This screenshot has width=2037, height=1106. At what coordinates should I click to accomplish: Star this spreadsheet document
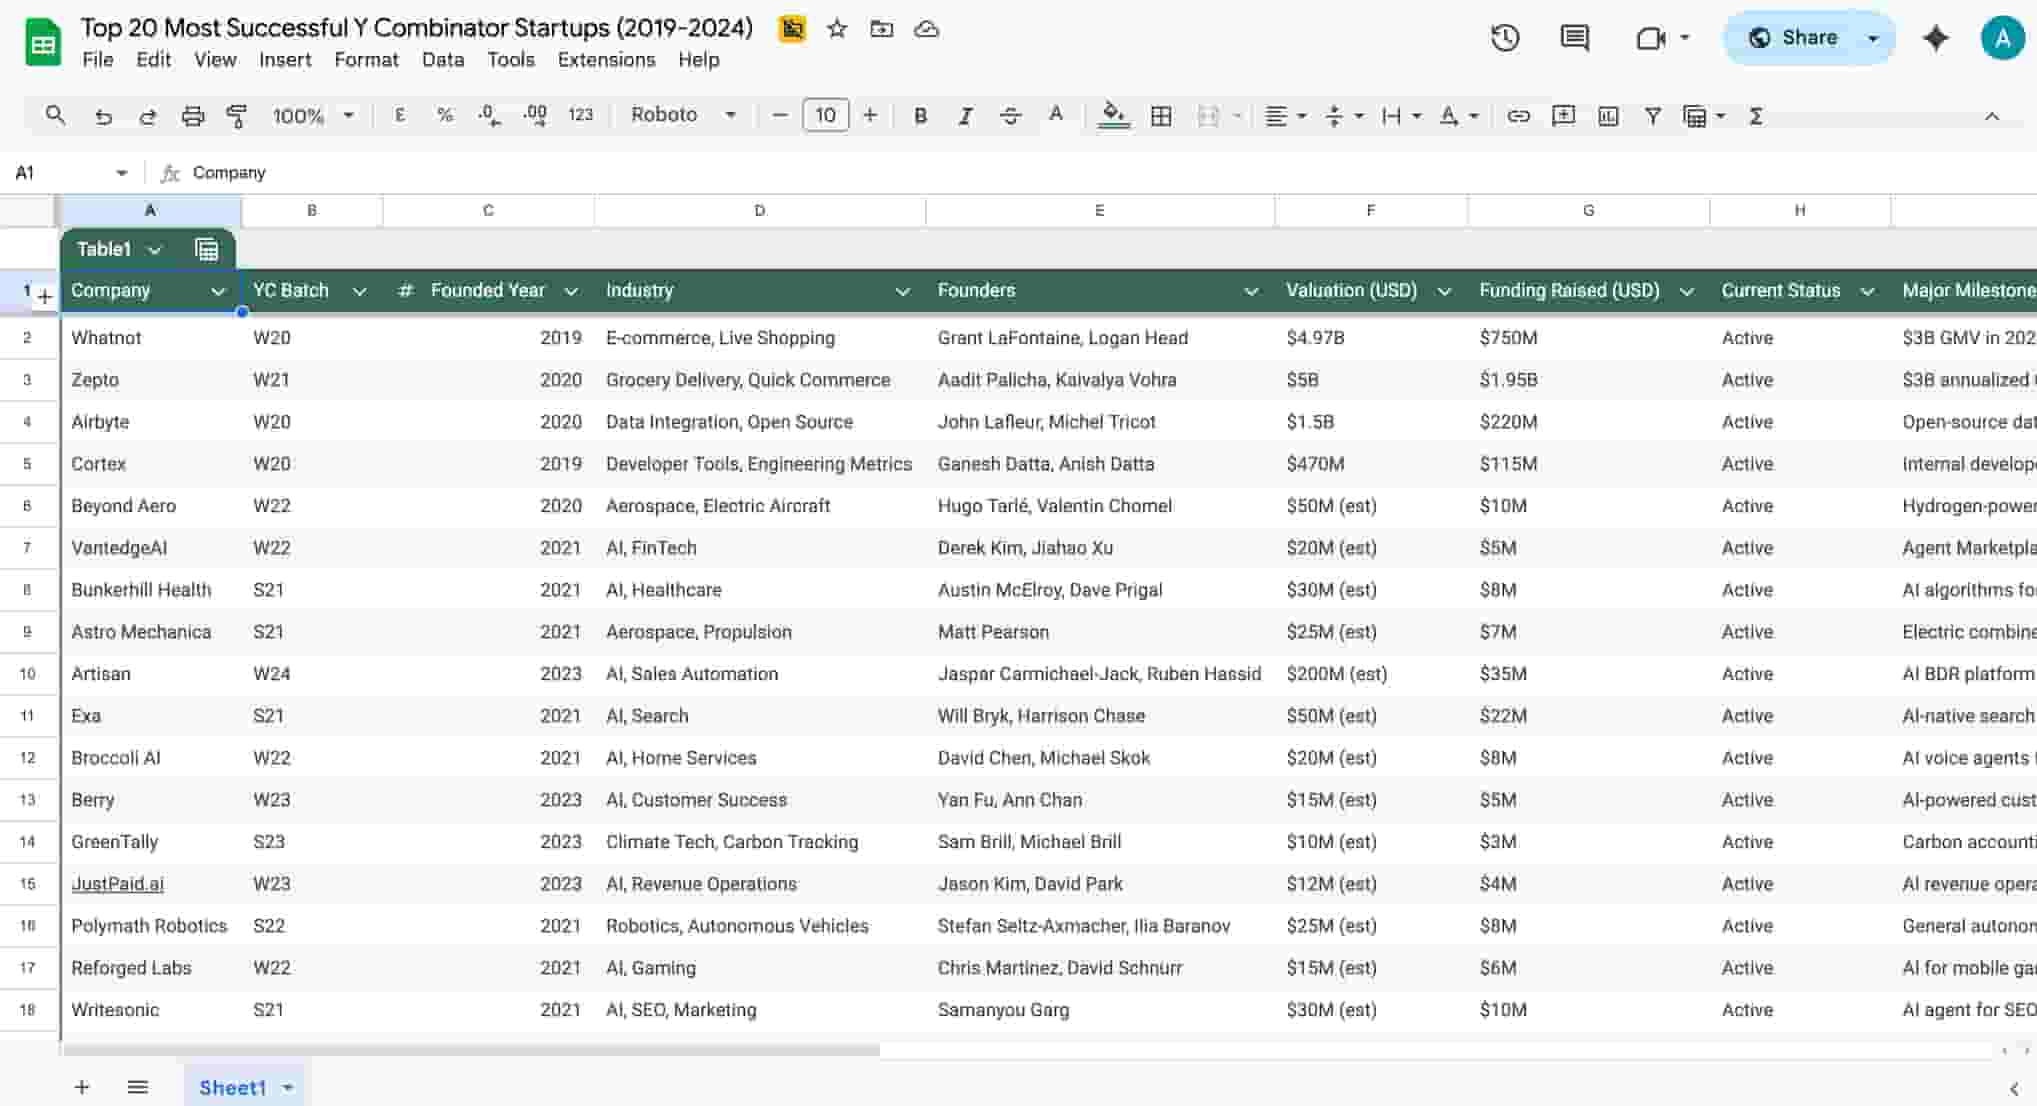point(837,29)
